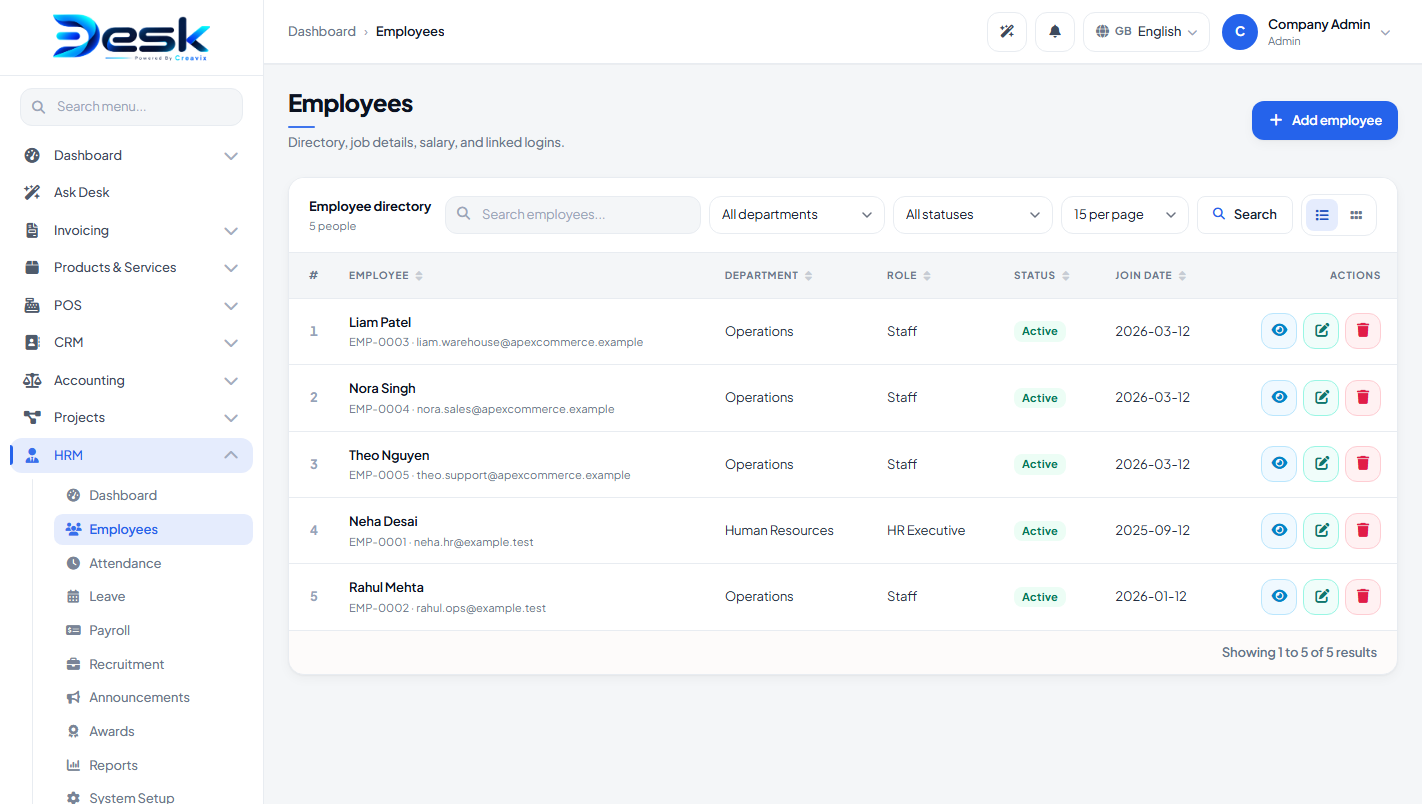
Task: View Liam Patel's employee record
Action: point(1279,331)
